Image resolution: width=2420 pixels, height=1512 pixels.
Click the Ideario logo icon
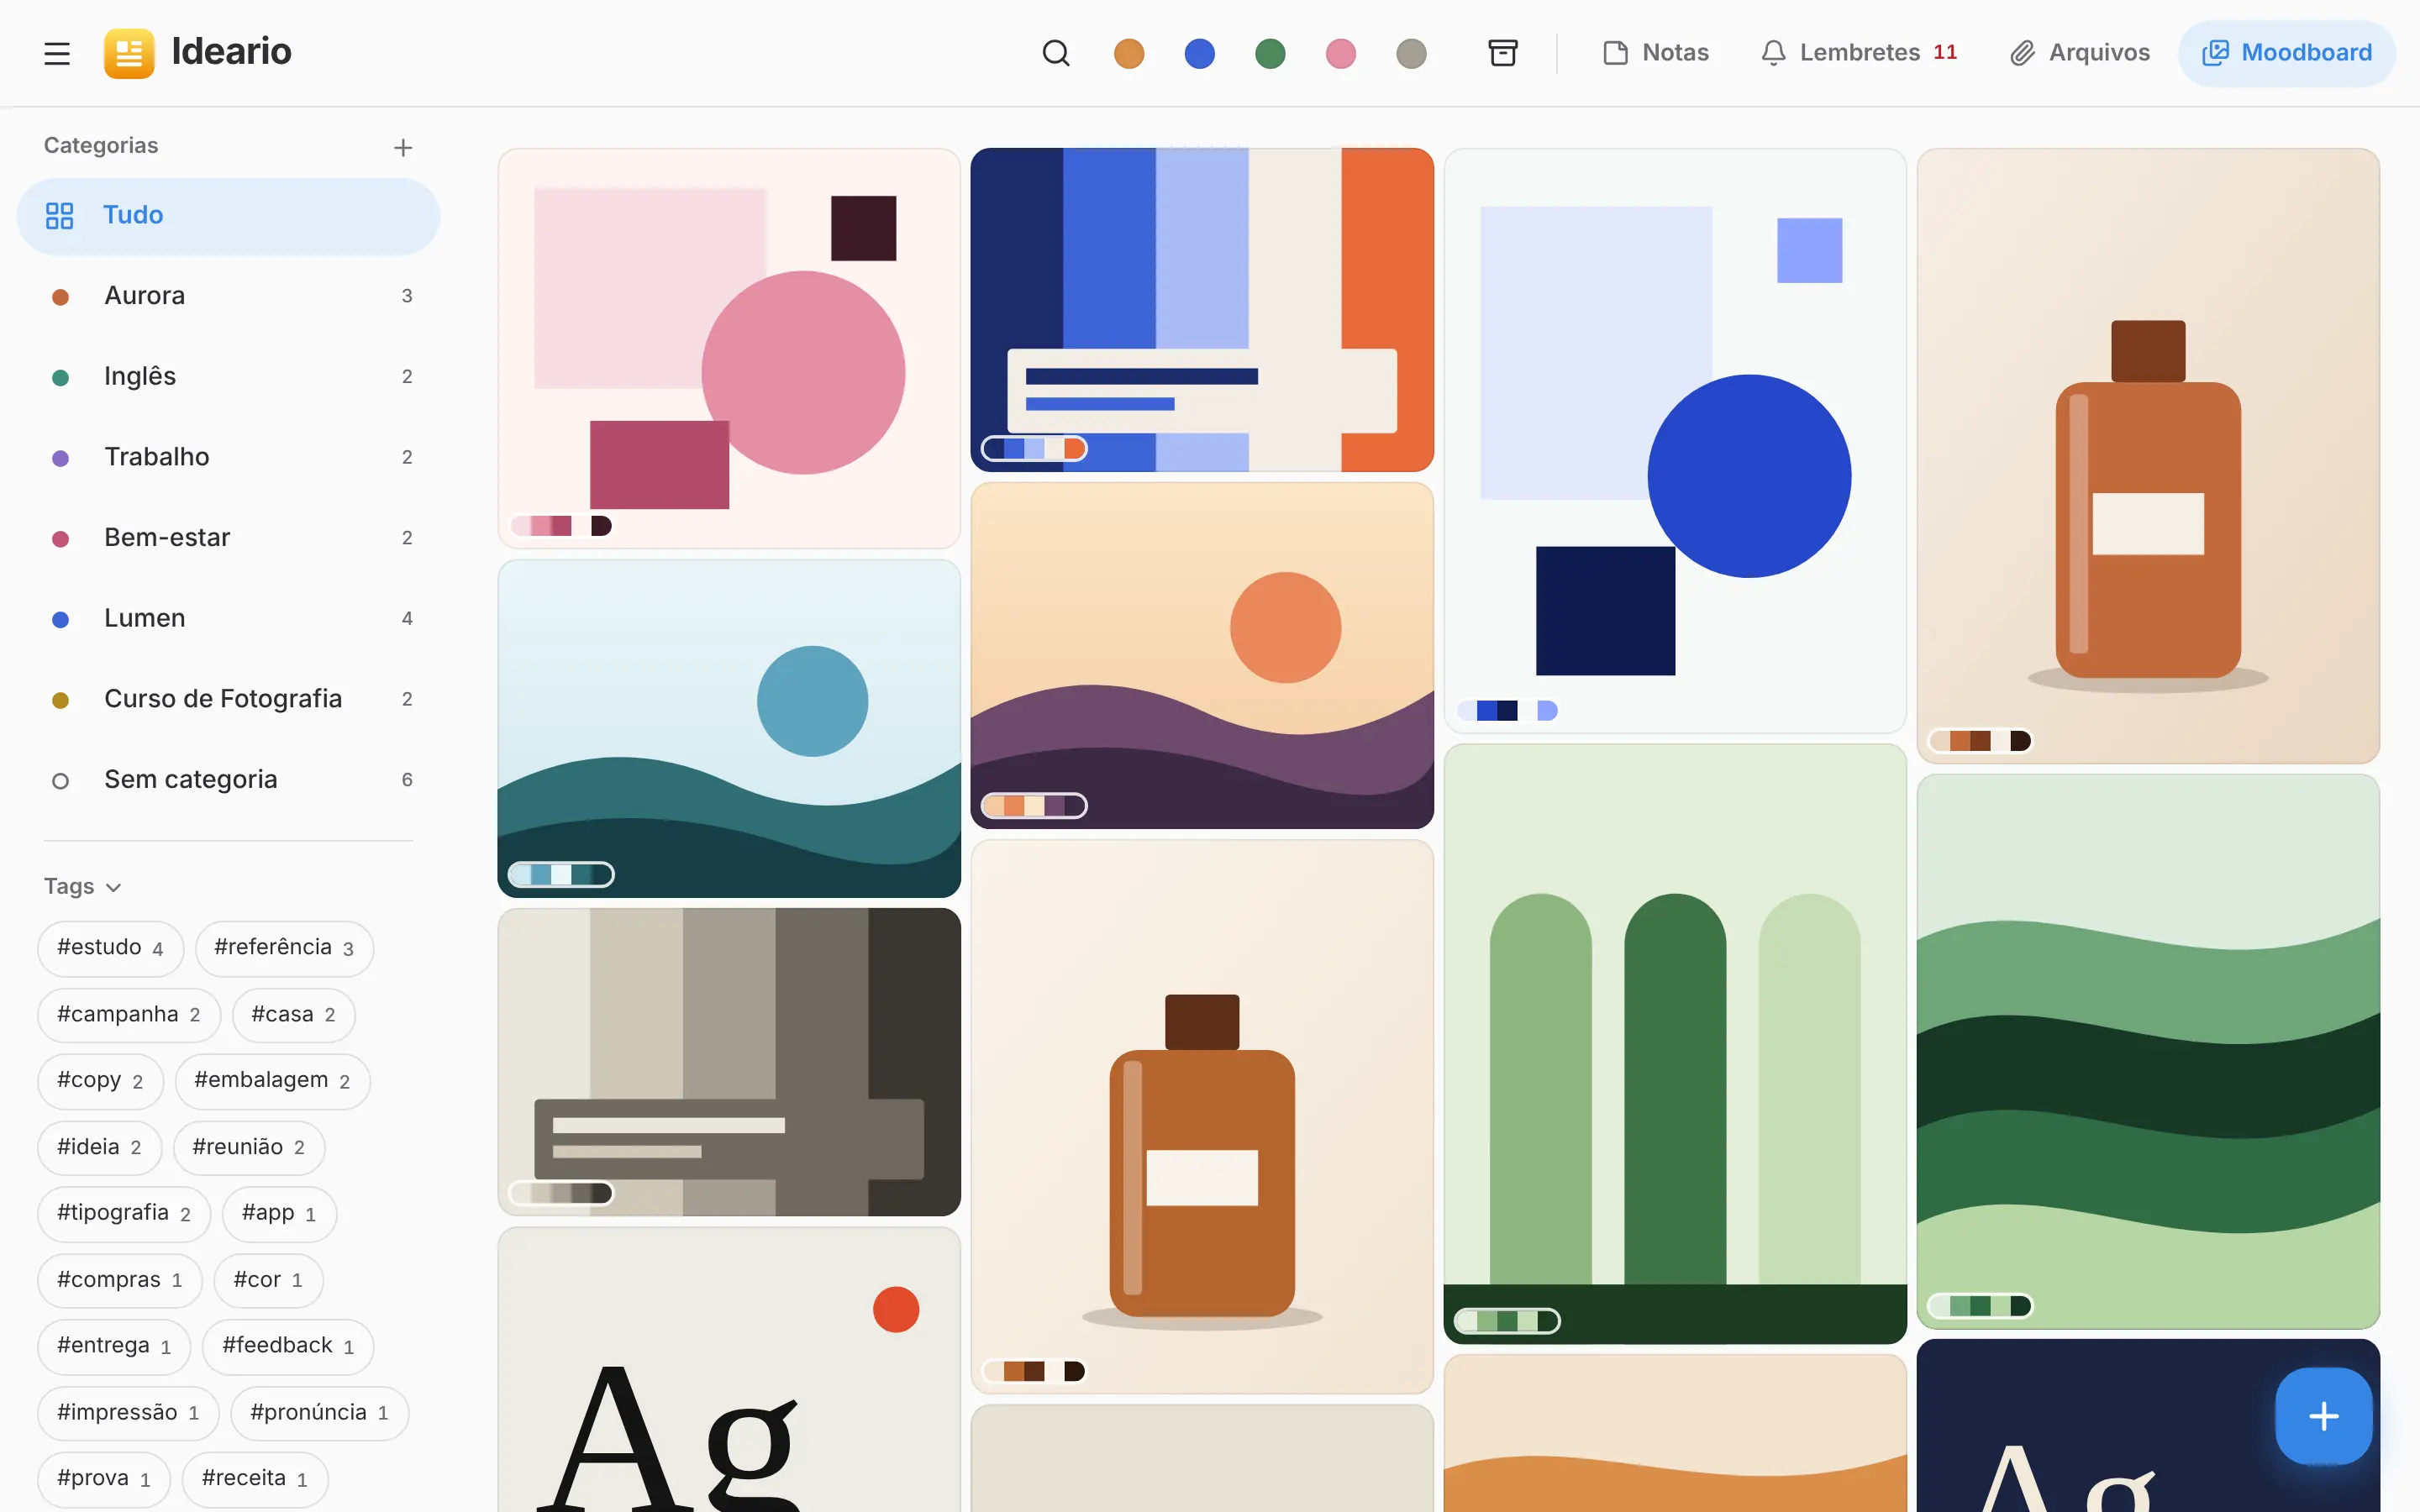129,53
